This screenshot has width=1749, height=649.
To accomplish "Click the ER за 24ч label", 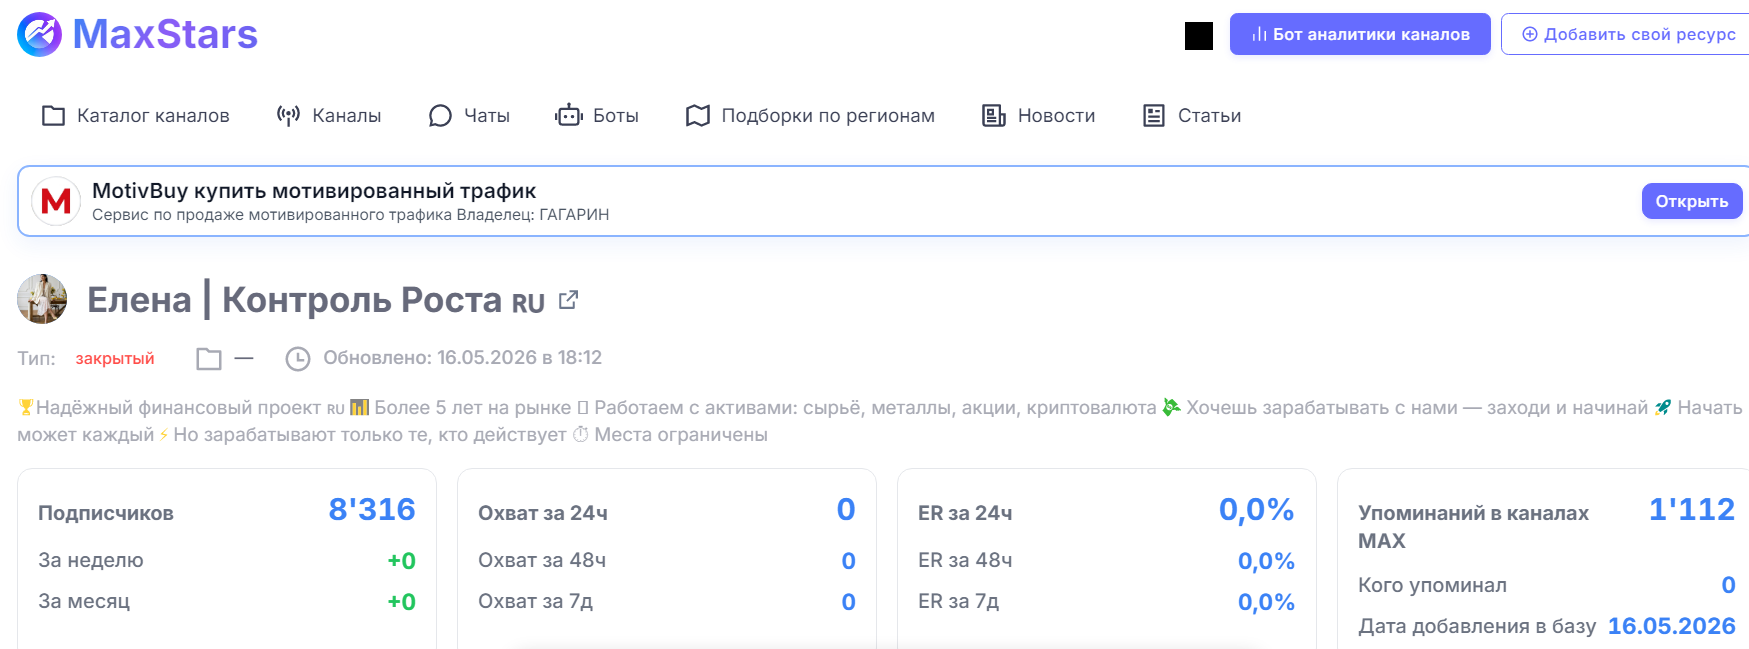I will pos(965,513).
